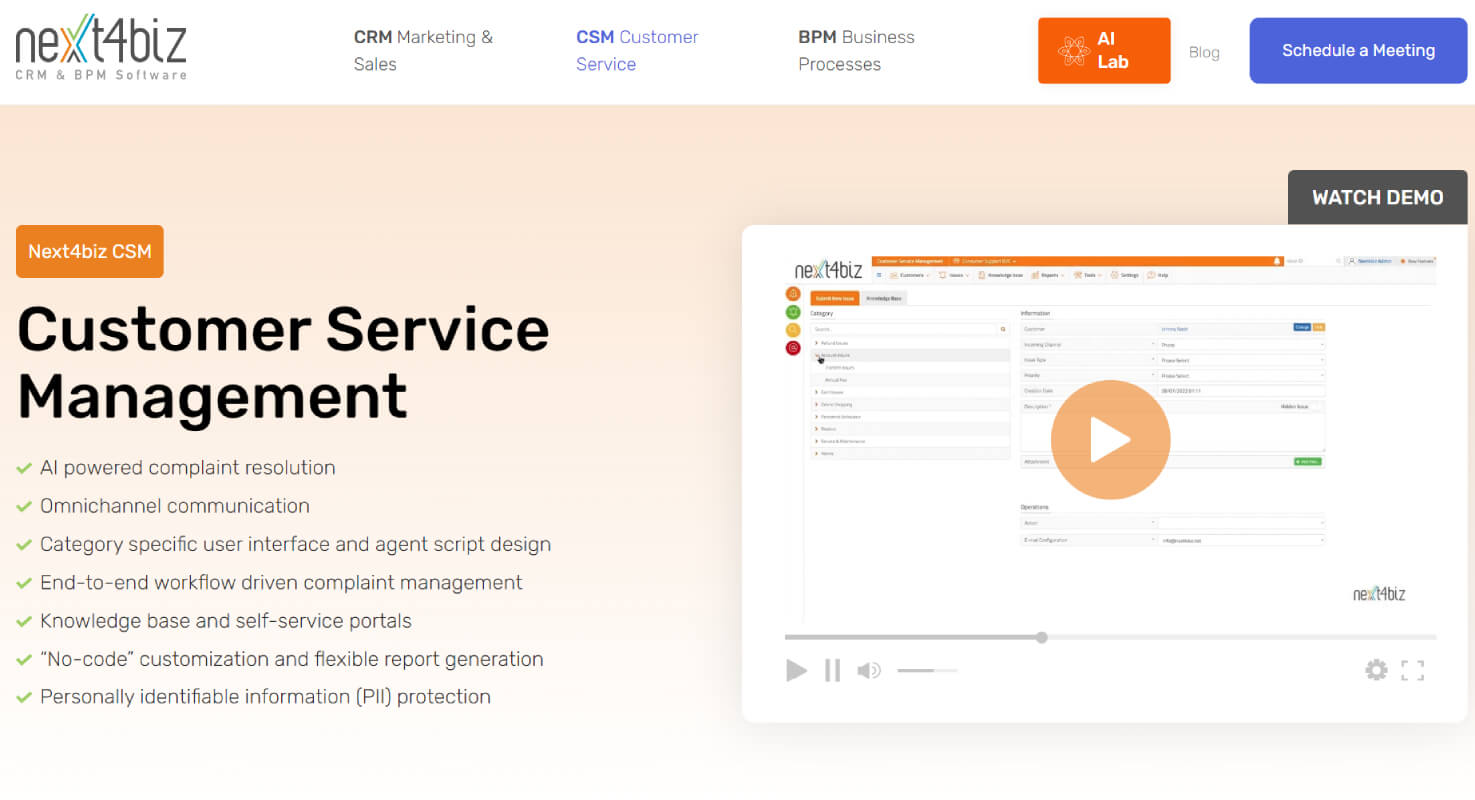Image resolution: width=1475 pixels, height=800 pixels.
Task: Open E-mail Configuration dropdown in demo video
Action: point(1241,540)
